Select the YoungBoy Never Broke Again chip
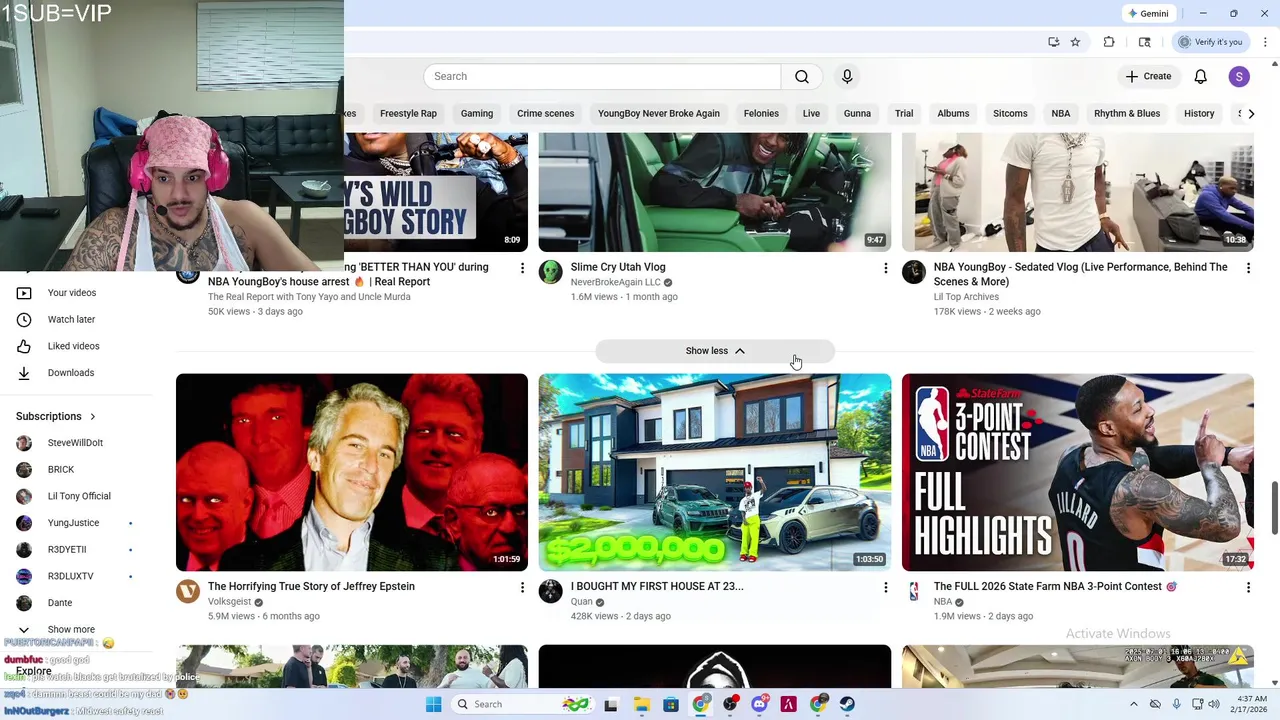Screen dimensions: 1280x720 tap(658, 114)
